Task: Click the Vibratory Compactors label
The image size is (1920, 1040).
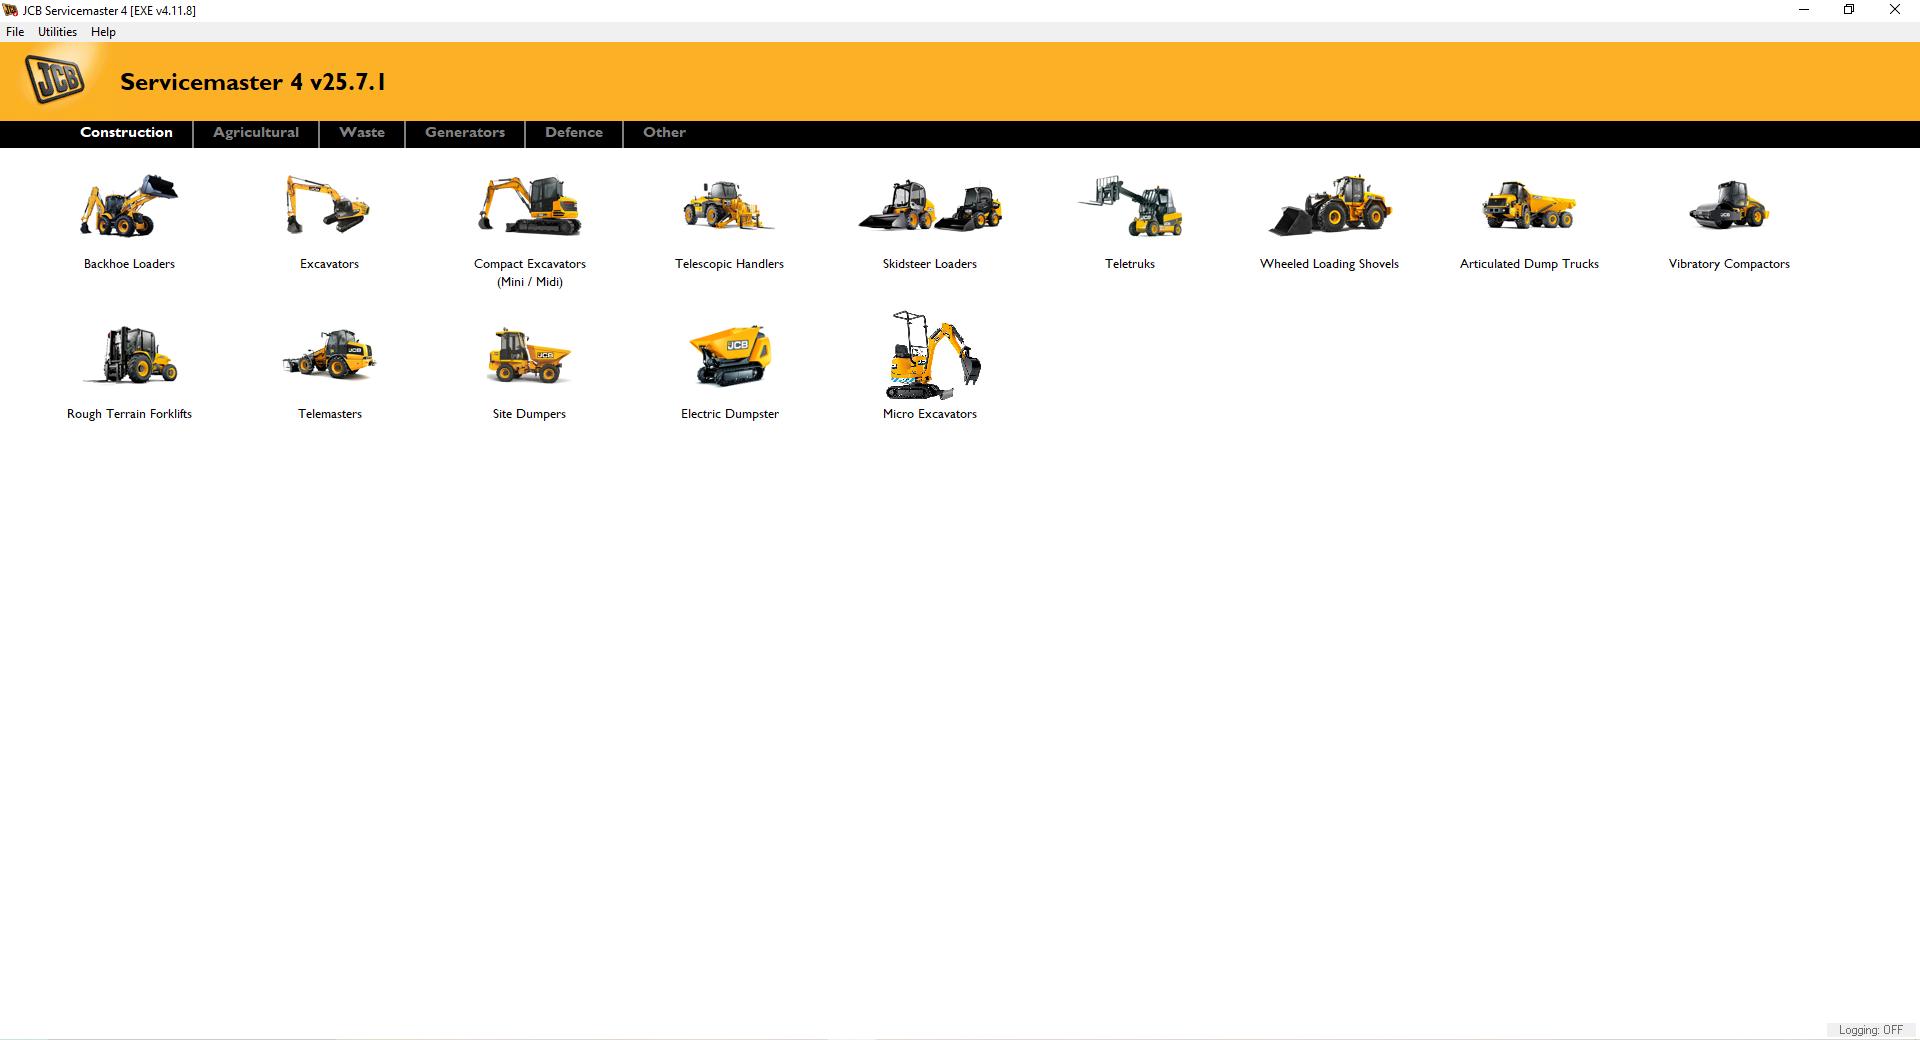Action: pos(1729,264)
